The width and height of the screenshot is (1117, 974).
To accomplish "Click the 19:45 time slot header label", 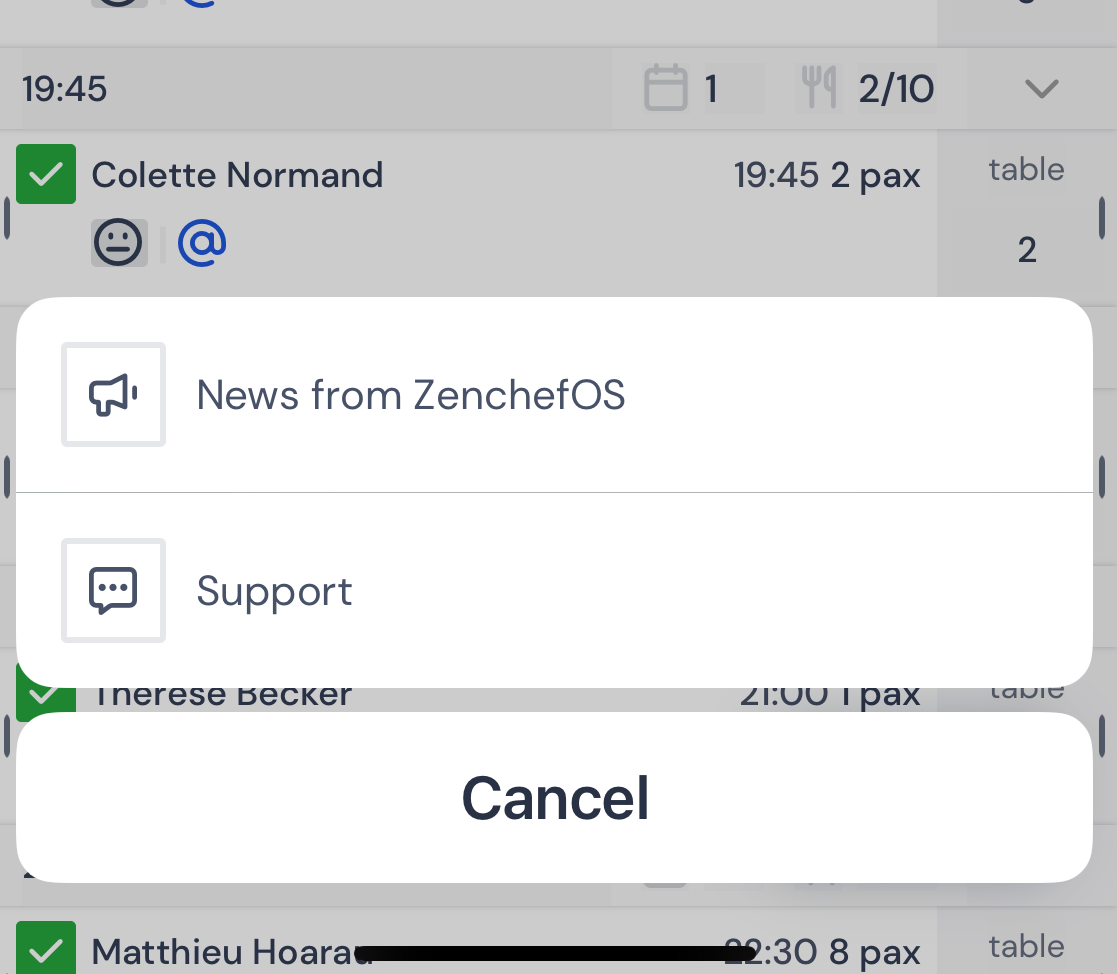I will click(65, 89).
